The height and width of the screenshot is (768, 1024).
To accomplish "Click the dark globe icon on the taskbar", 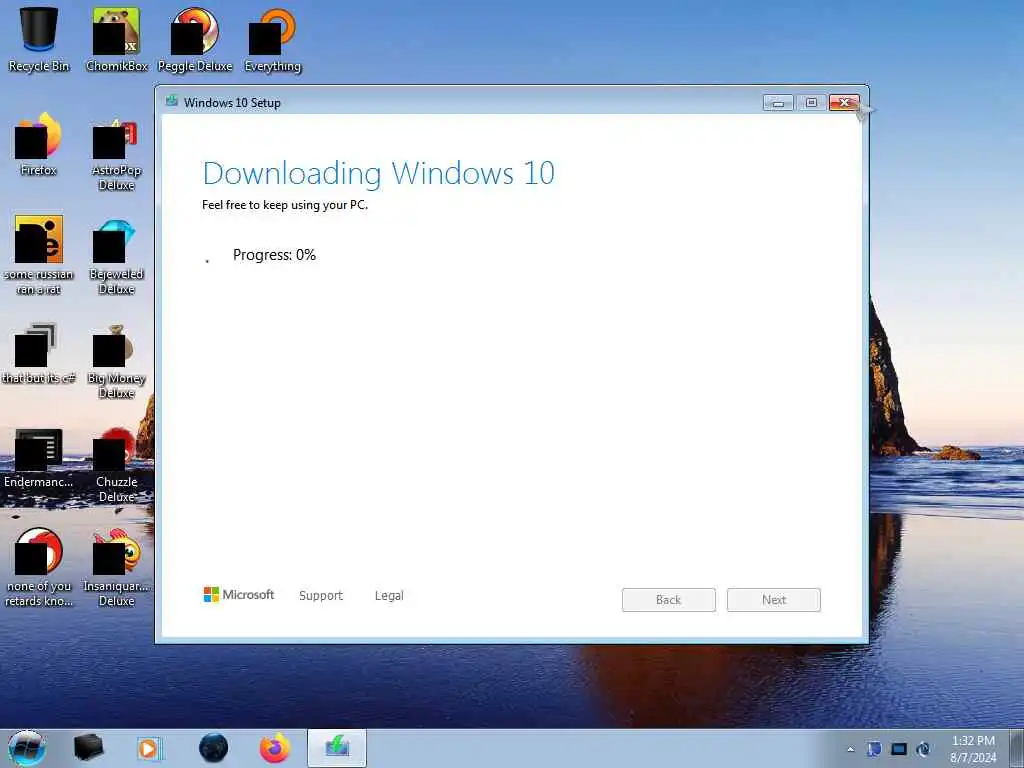I will (x=214, y=748).
